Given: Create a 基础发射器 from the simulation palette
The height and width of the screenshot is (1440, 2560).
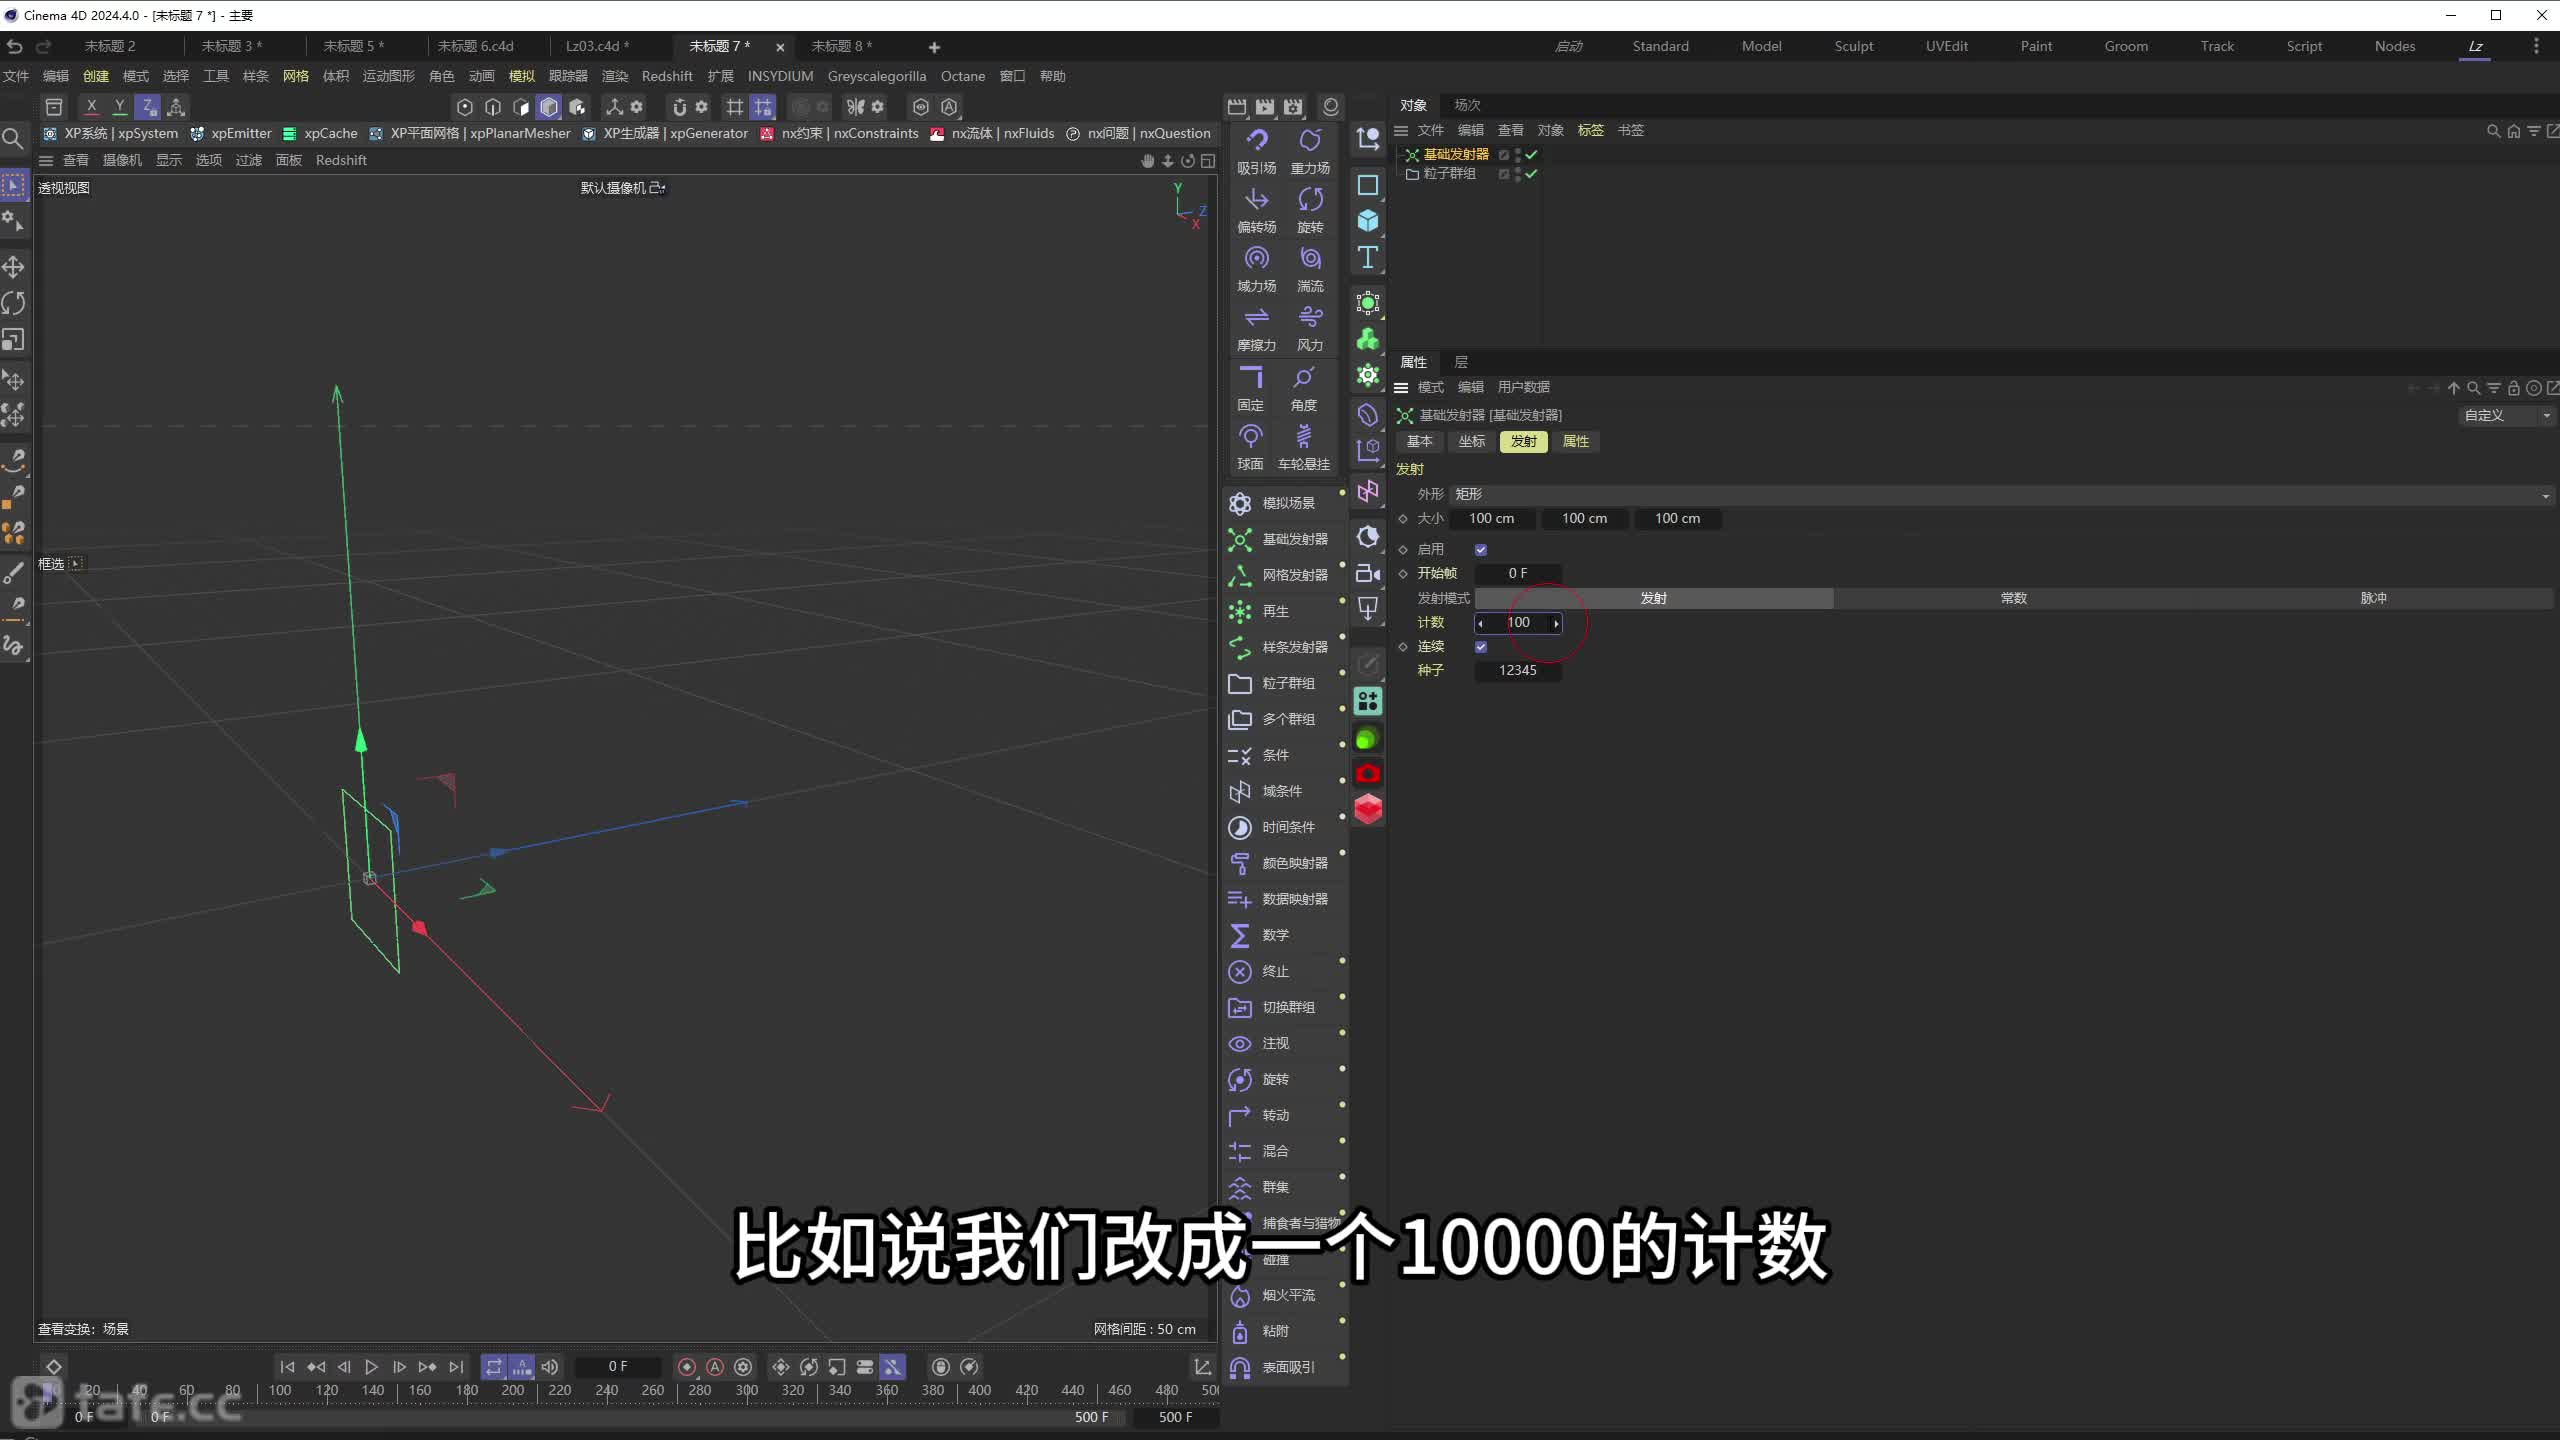Looking at the screenshot, I should pyautogui.click(x=1280, y=539).
